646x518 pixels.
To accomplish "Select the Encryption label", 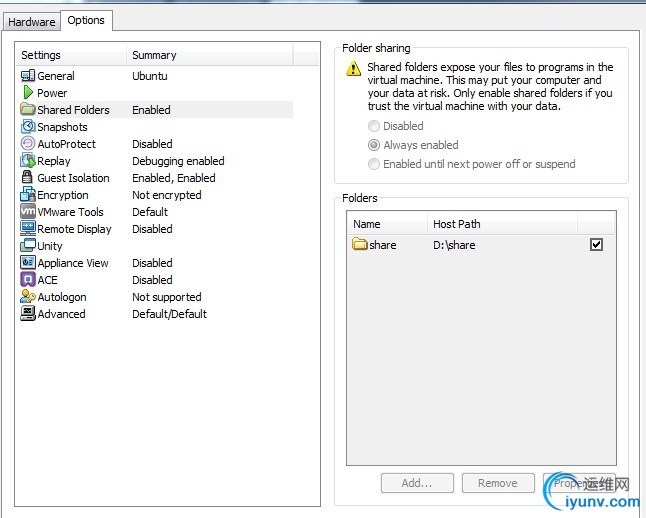I will [x=63, y=195].
